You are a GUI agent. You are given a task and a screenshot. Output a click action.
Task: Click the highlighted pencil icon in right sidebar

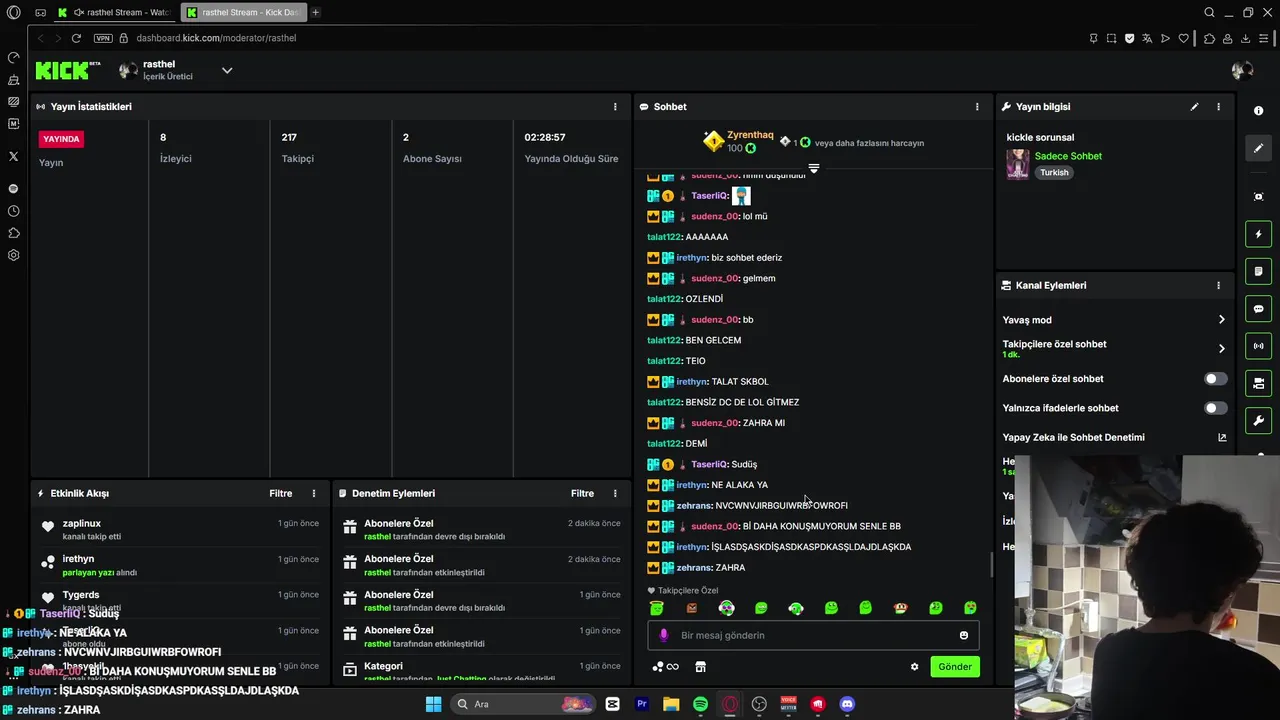click(x=1258, y=148)
